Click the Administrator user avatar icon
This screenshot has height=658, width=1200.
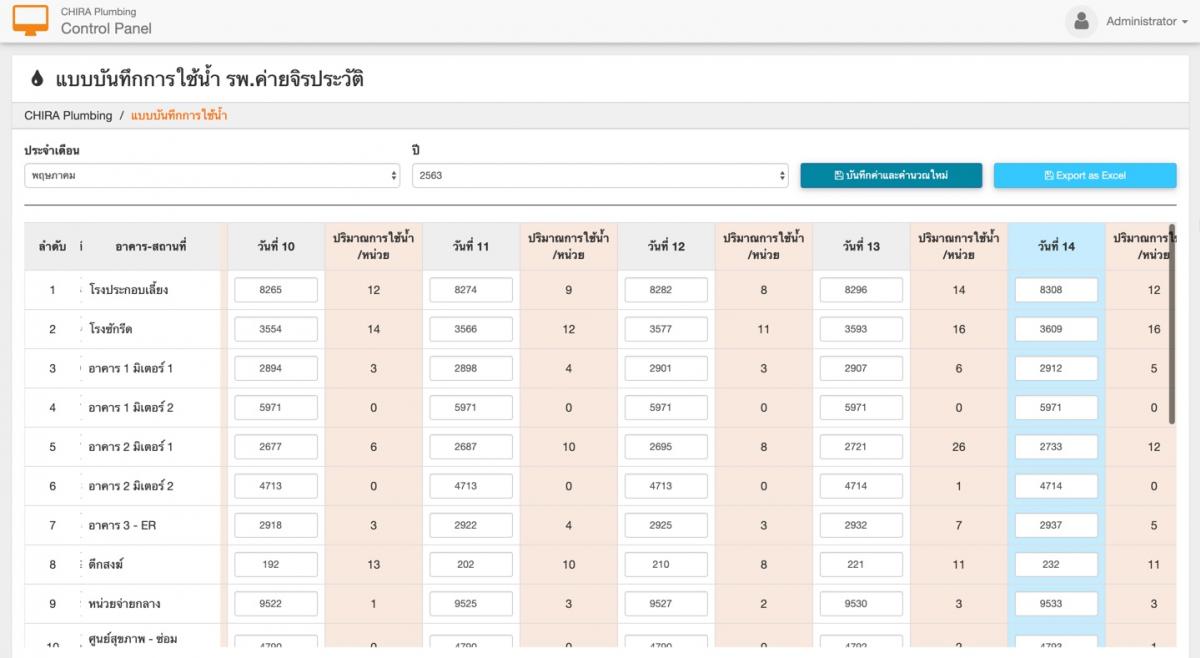tap(1081, 21)
